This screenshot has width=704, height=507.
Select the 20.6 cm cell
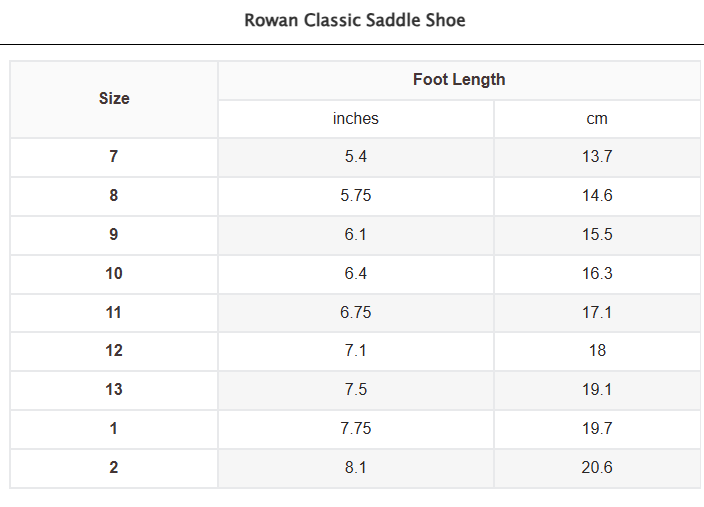pyautogui.click(x=597, y=468)
